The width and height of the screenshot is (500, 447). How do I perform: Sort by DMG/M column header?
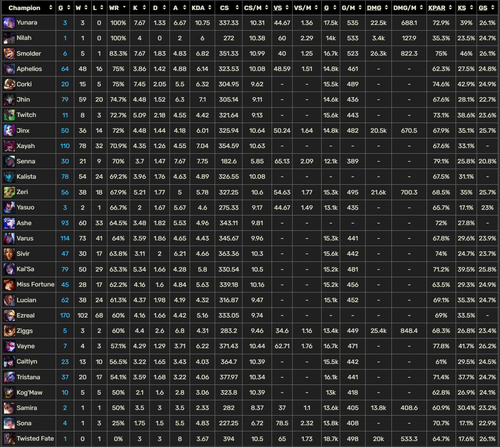tap(409, 8)
